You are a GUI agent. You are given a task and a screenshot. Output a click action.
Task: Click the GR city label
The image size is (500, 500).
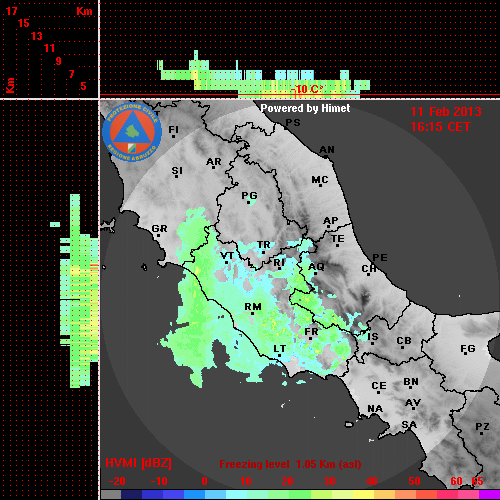click(159, 229)
